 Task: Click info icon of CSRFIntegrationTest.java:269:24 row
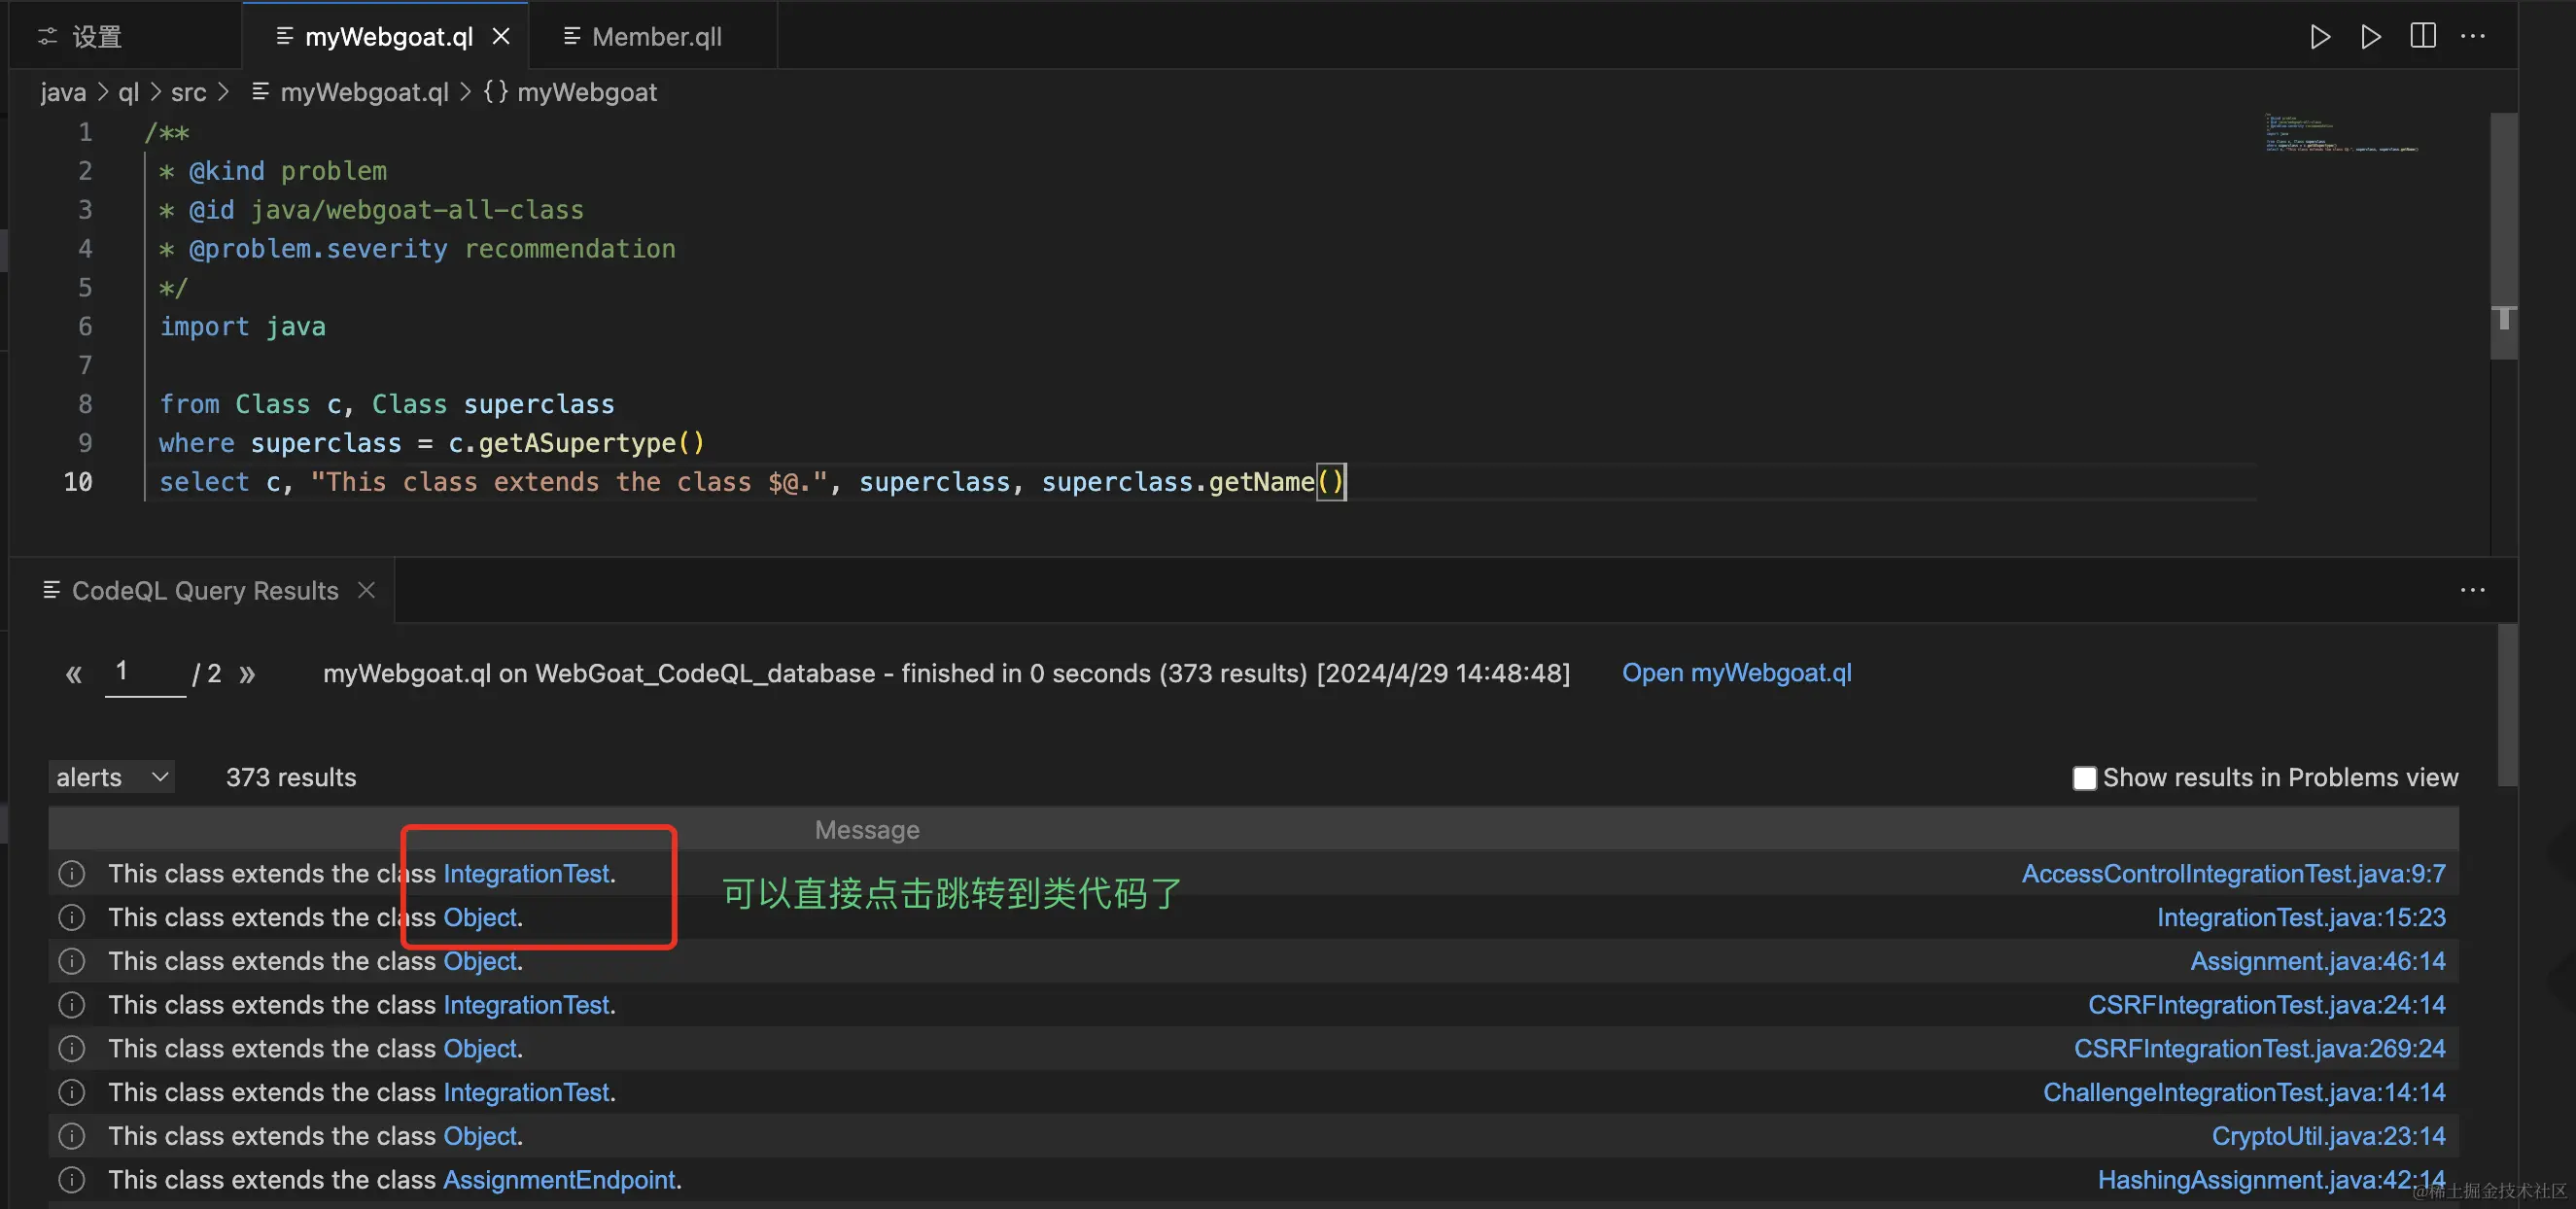pyautogui.click(x=72, y=1048)
